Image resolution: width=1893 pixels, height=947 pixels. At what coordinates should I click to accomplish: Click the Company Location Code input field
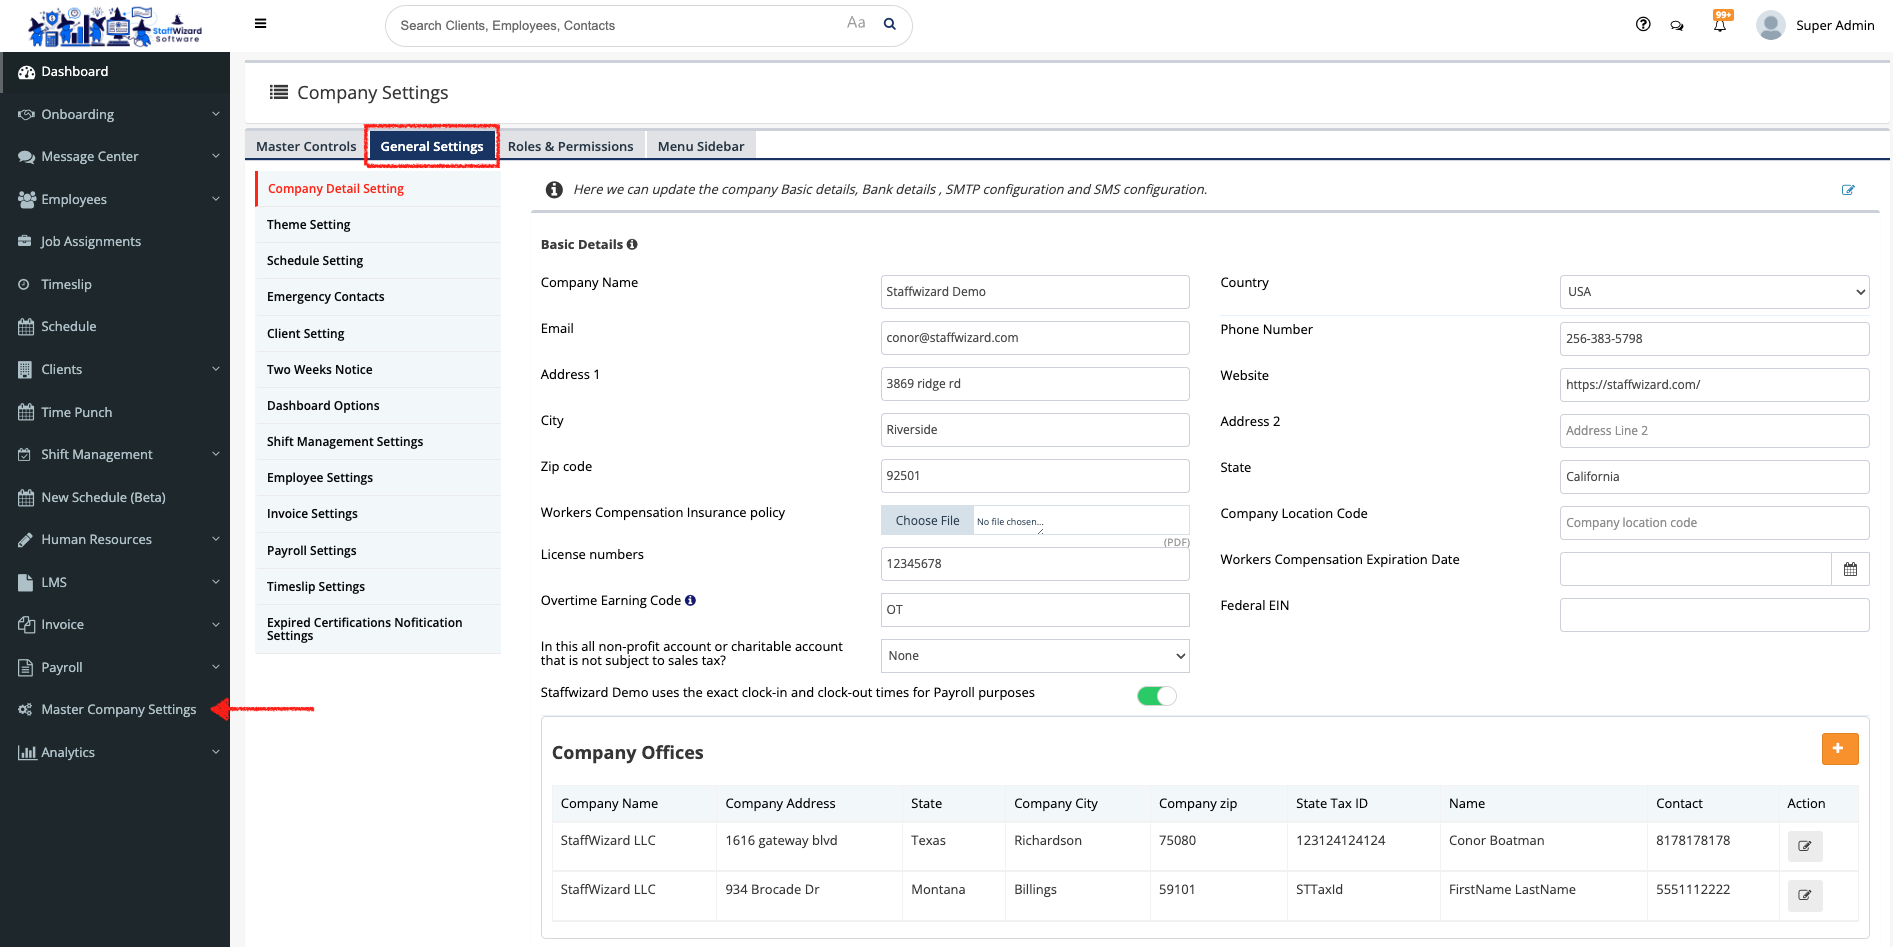tap(1714, 523)
